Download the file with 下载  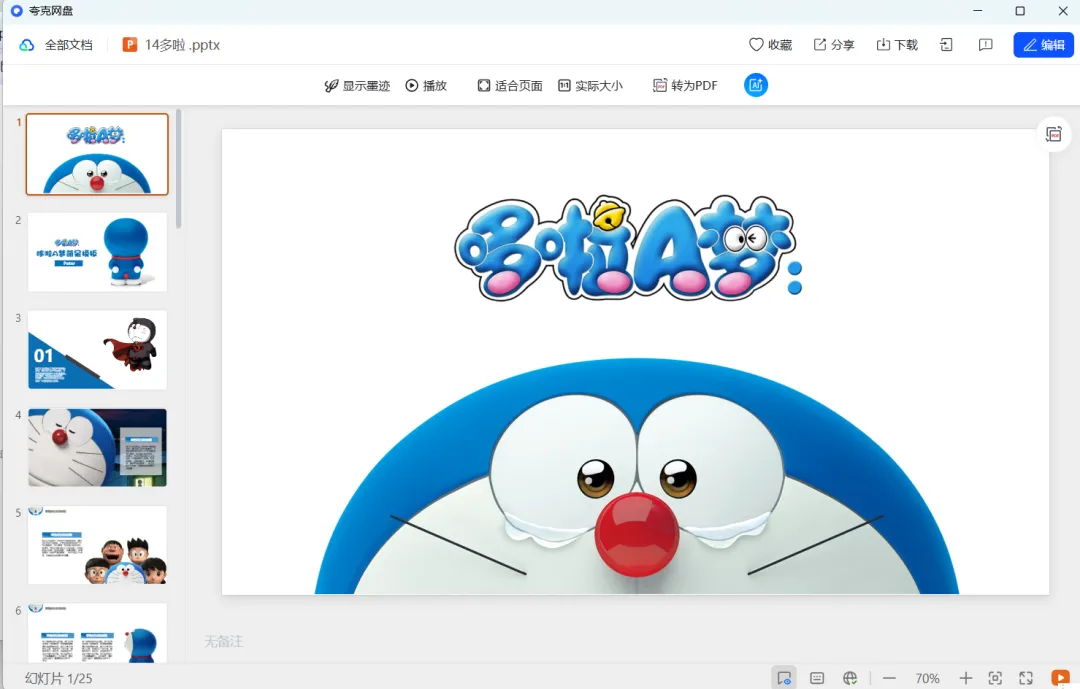(x=897, y=45)
